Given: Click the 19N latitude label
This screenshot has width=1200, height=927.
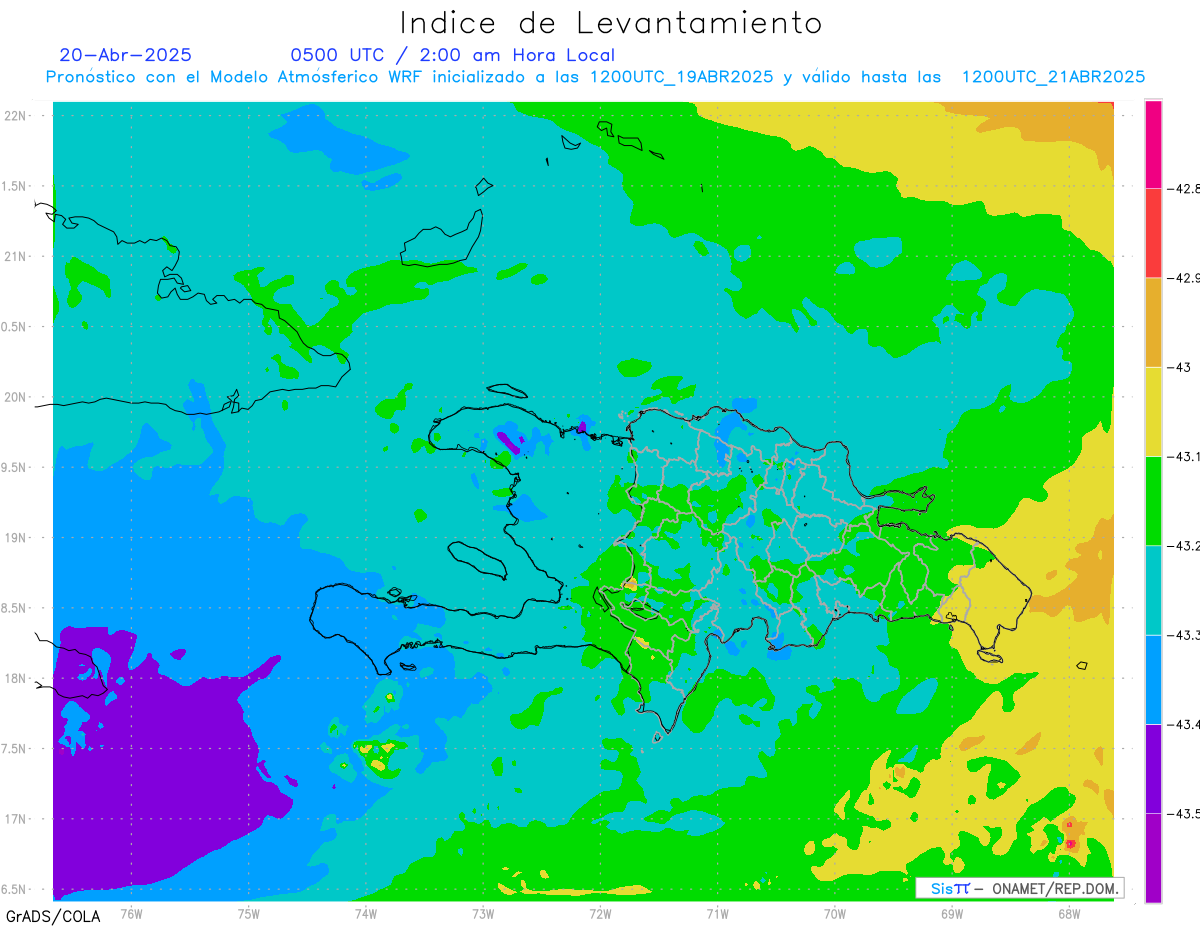Looking at the screenshot, I should click(16, 538).
